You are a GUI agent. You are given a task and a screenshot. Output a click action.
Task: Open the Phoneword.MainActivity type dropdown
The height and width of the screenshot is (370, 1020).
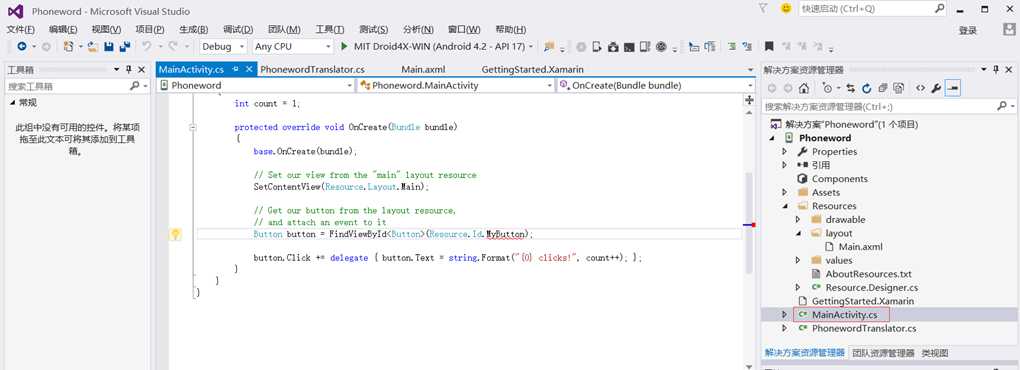tap(550, 85)
